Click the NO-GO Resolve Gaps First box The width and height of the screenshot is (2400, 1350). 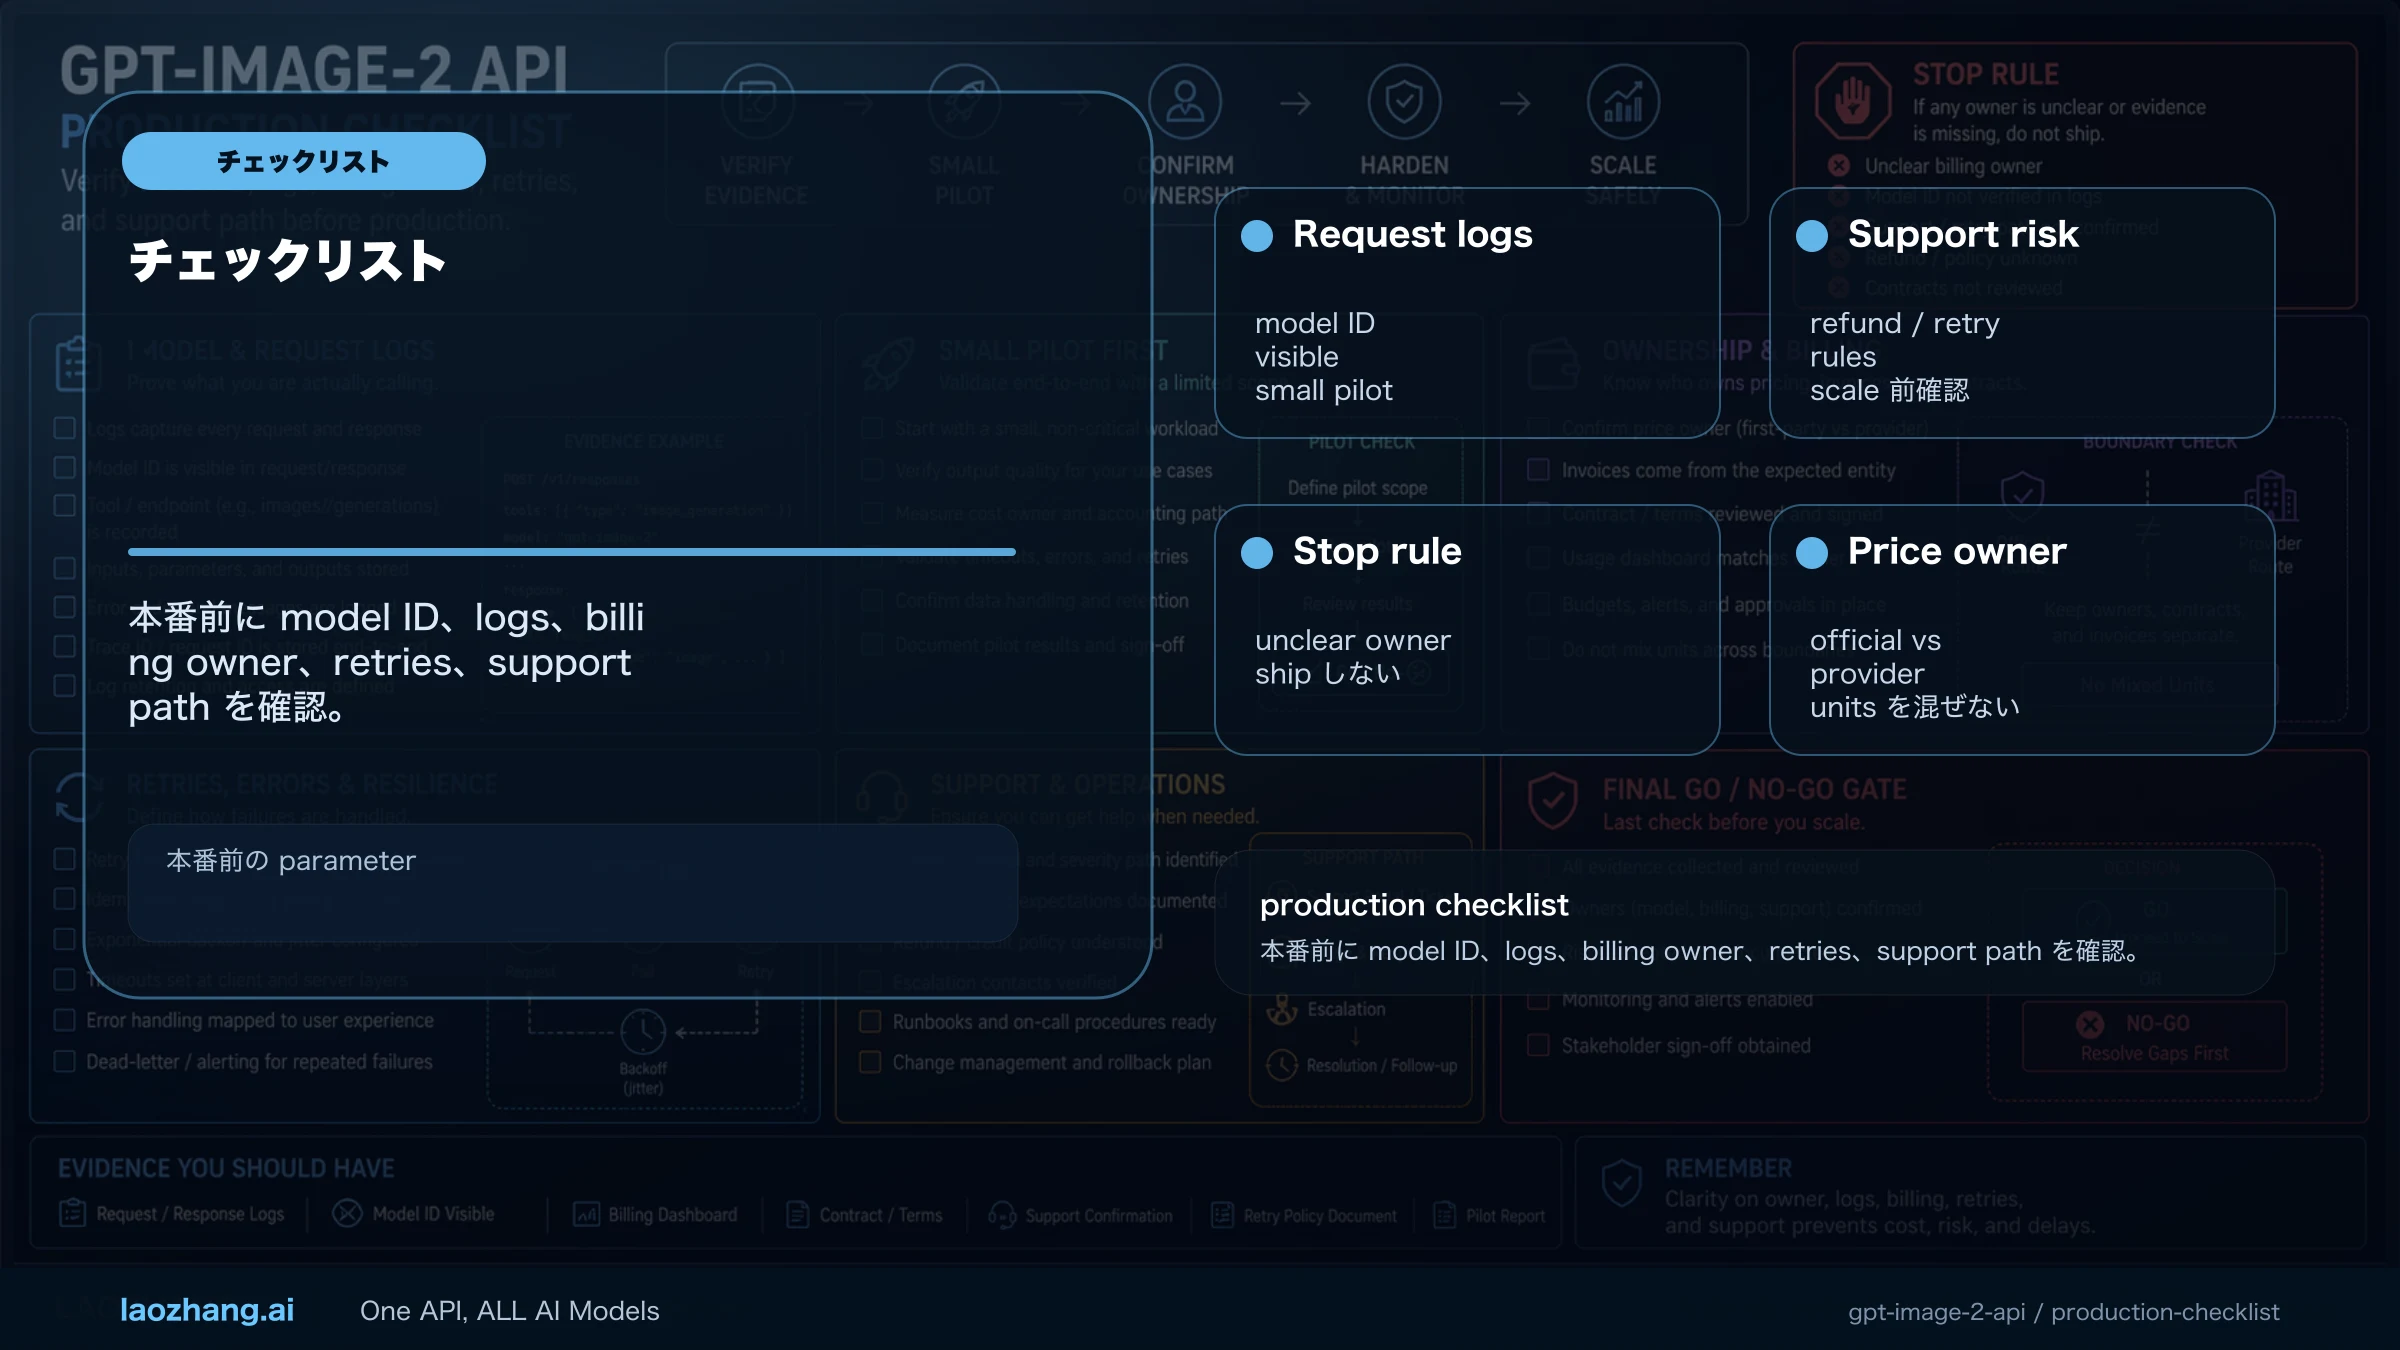[2154, 1037]
